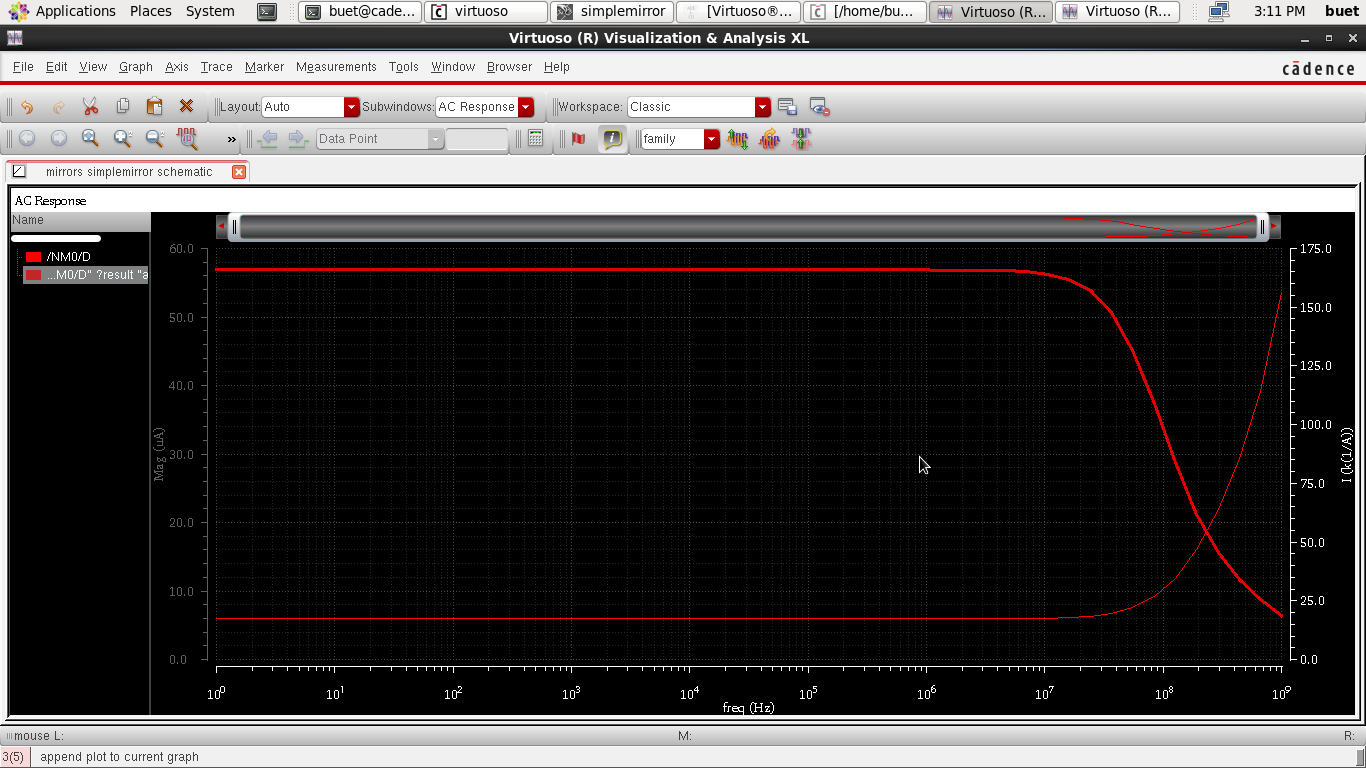The height and width of the screenshot is (768, 1366).
Task: Delete selection with the red X icon
Action: tap(185, 107)
